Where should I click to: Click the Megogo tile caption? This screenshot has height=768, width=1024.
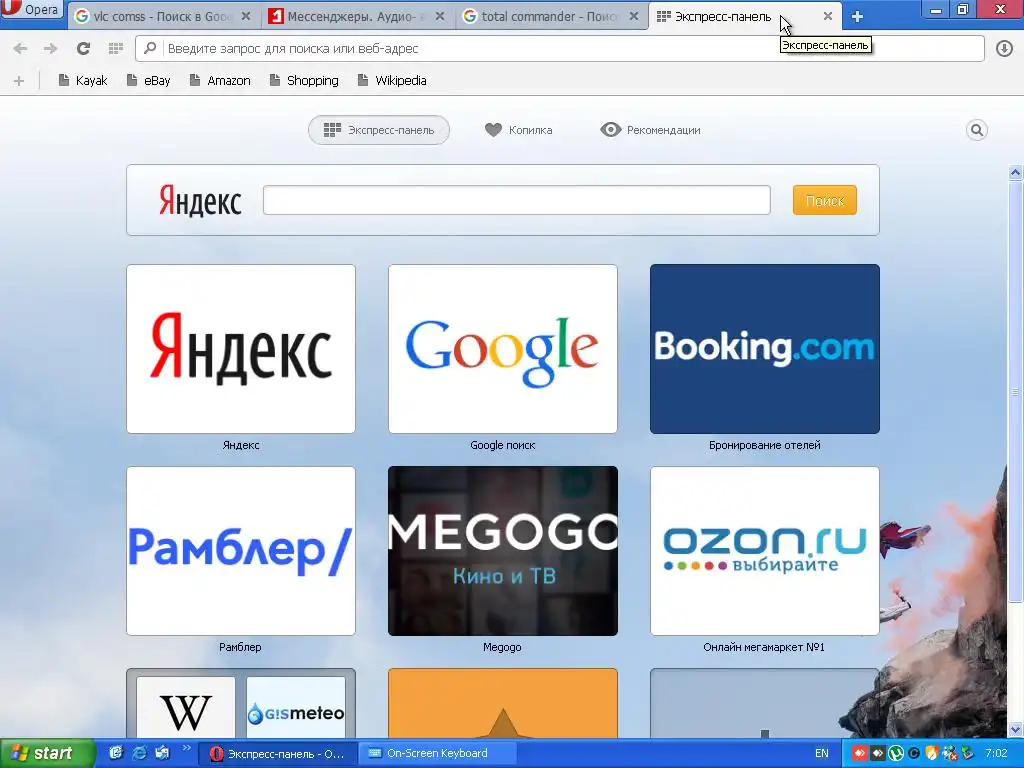[x=502, y=647]
